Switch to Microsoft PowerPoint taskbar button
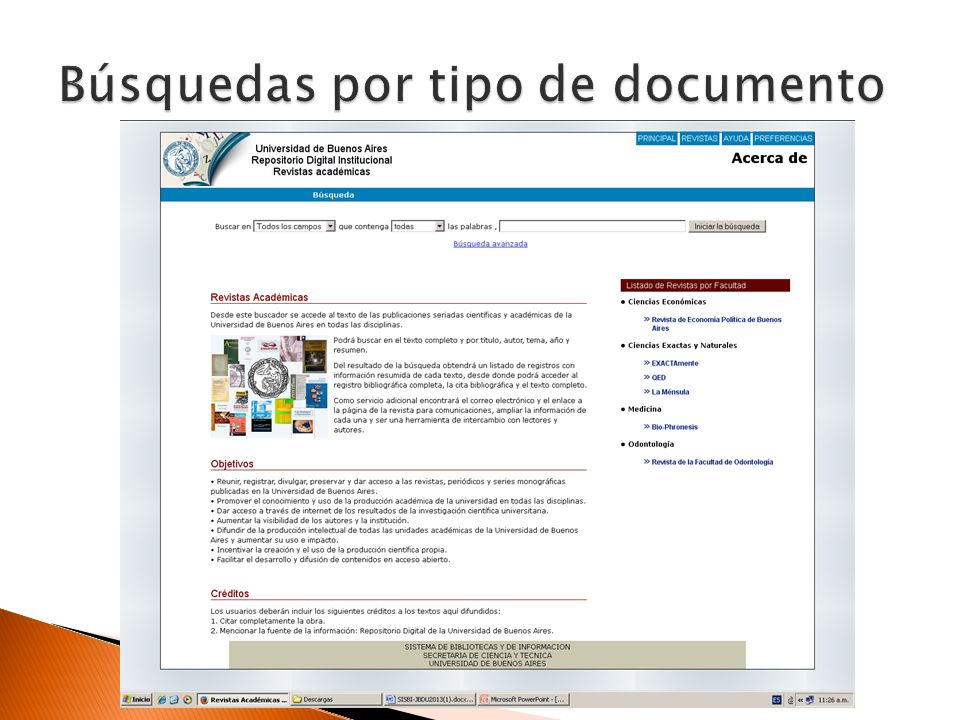960x720 pixels. tap(523, 699)
